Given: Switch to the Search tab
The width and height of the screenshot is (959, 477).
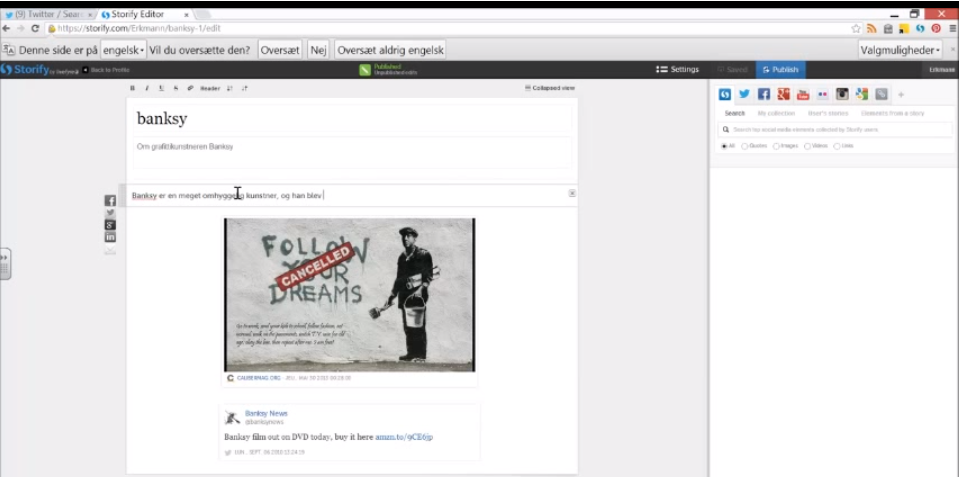Looking at the screenshot, I should coord(735,113).
